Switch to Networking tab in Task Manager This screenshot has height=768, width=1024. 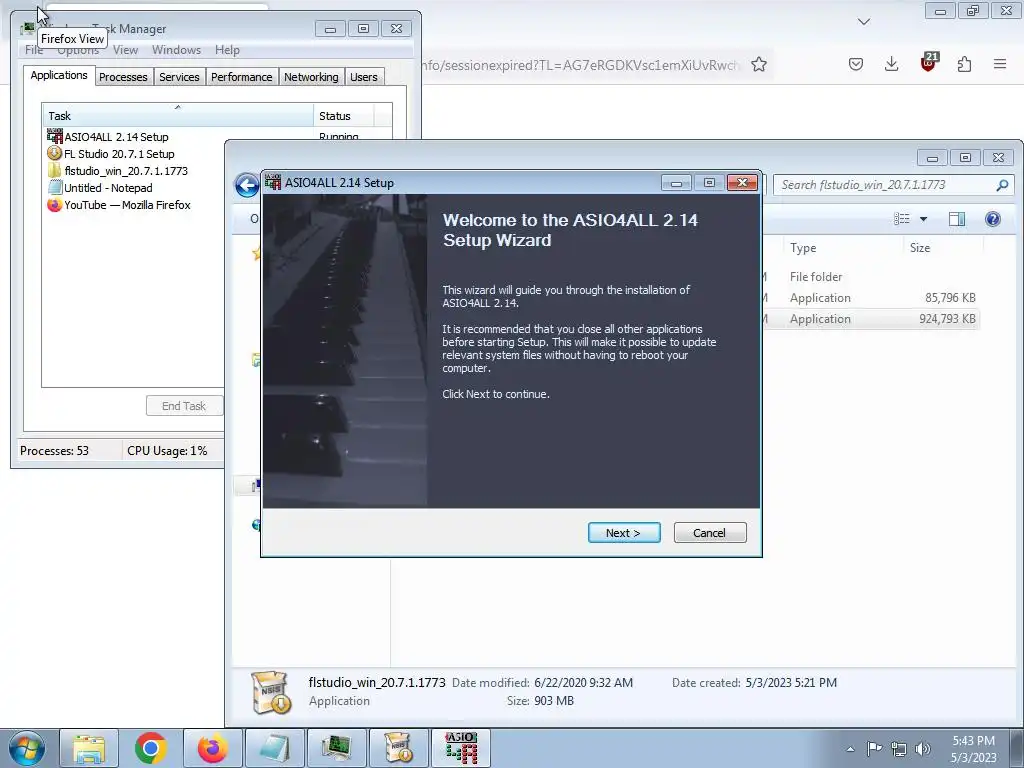tap(312, 77)
